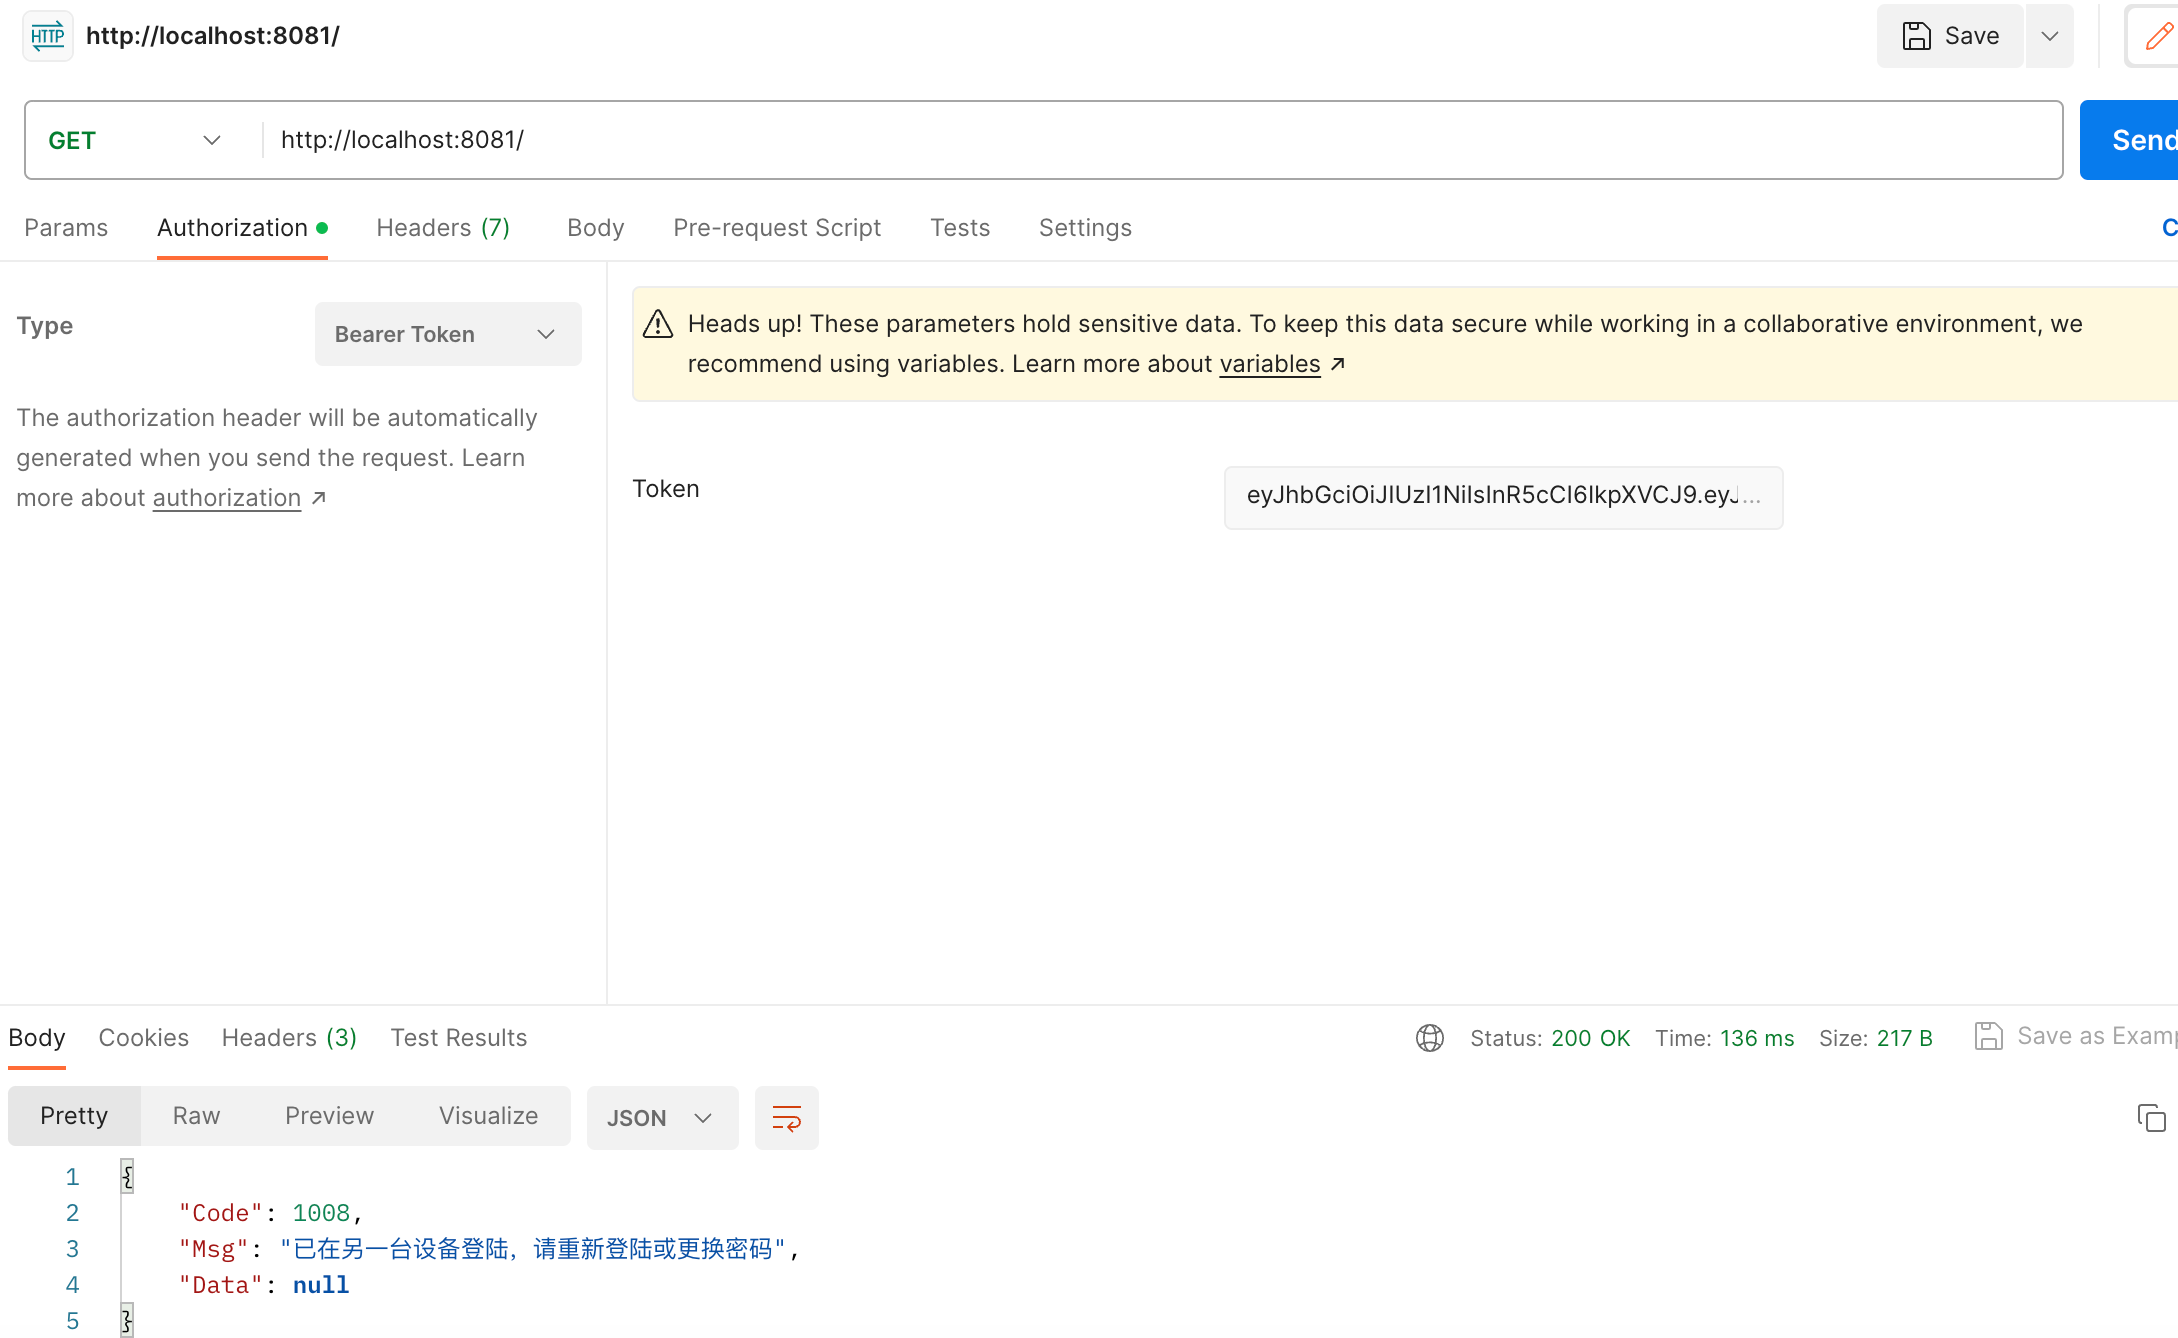Open the JSON format dropdown
This screenshot has height=1338, width=2178.
[x=662, y=1118]
